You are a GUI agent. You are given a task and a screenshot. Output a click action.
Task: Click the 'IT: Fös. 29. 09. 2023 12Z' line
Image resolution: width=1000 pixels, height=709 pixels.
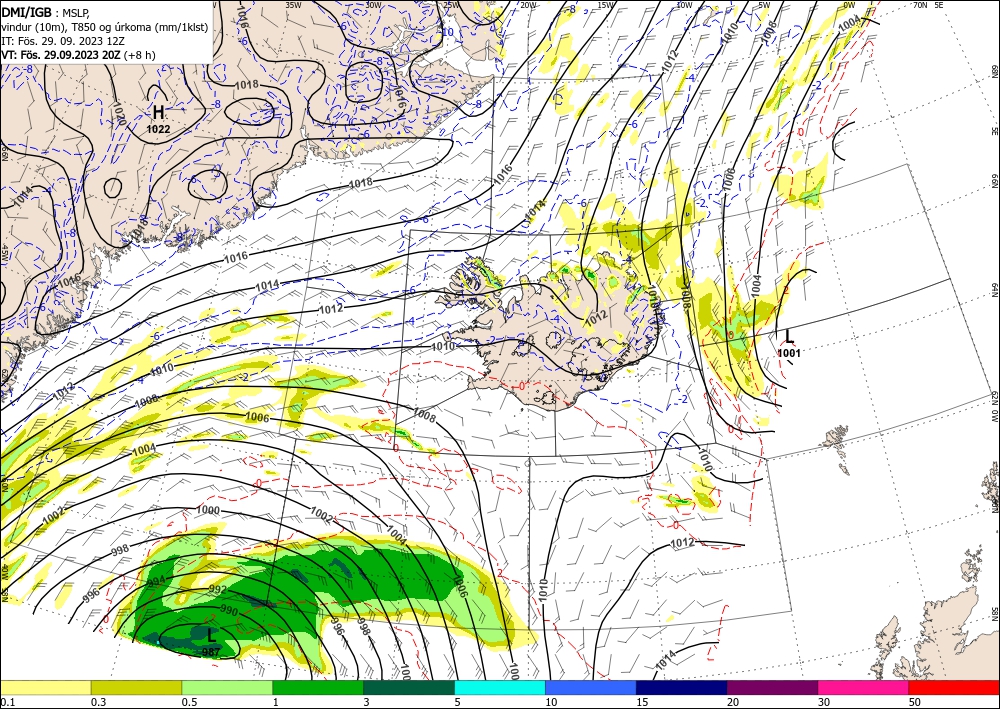tap(63, 40)
